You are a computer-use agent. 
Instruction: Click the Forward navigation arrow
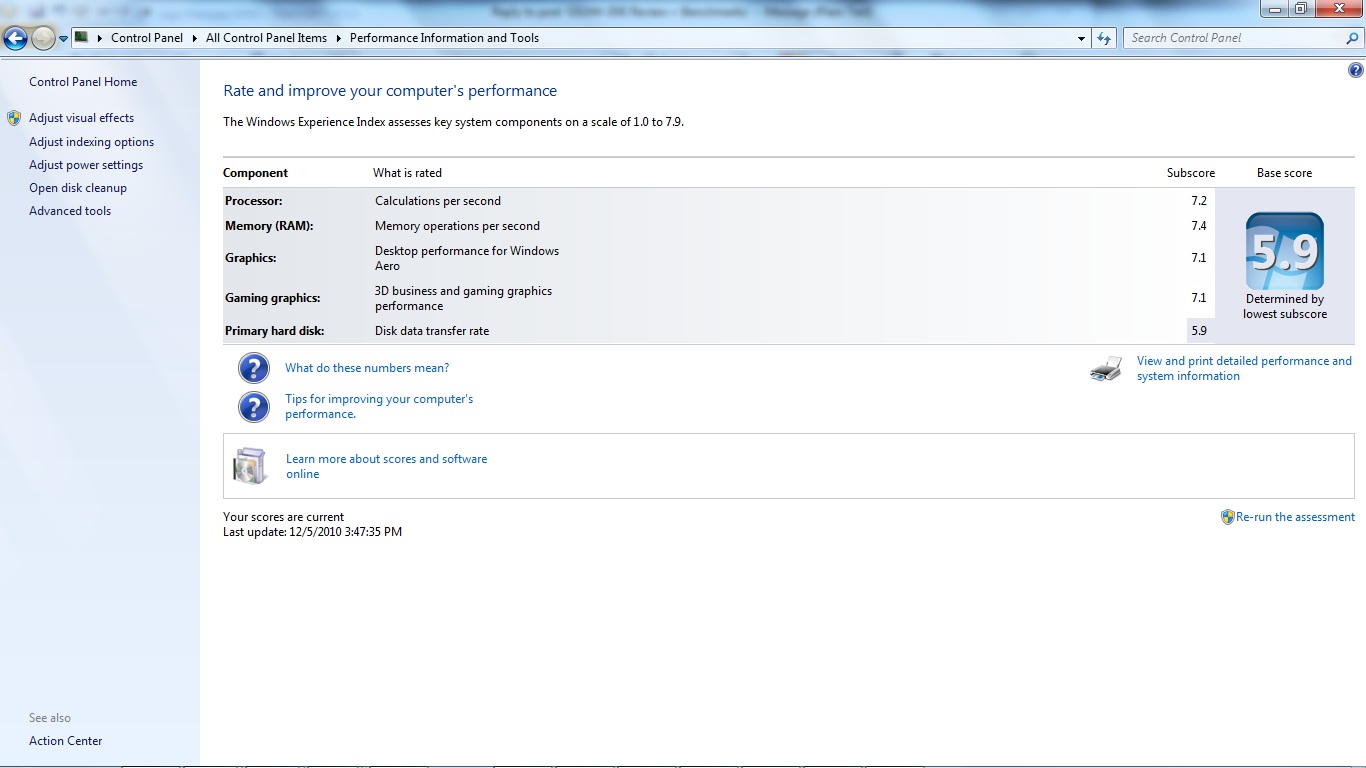click(x=43, y=39)
